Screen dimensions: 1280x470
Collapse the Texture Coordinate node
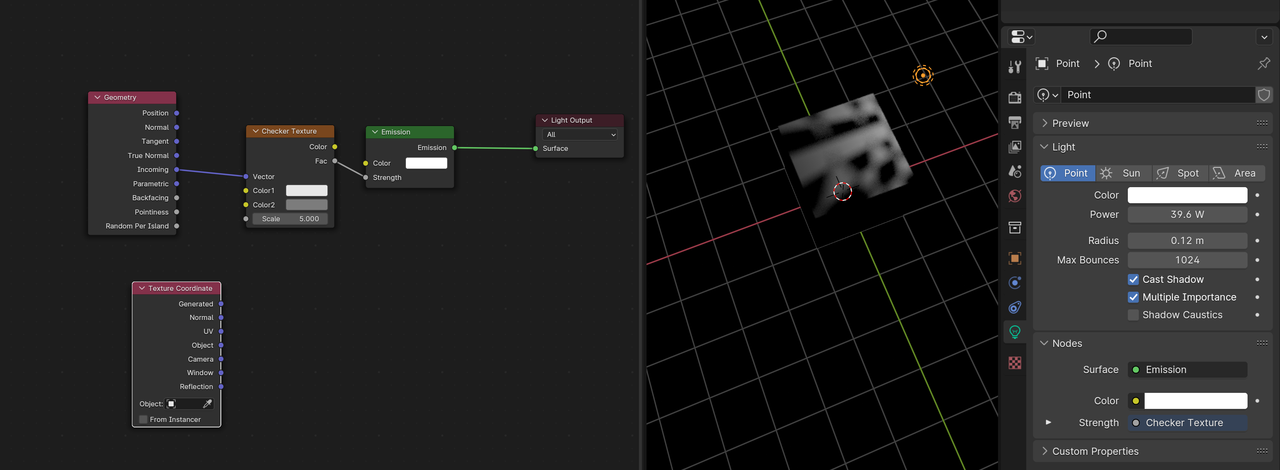coord(141,288)
